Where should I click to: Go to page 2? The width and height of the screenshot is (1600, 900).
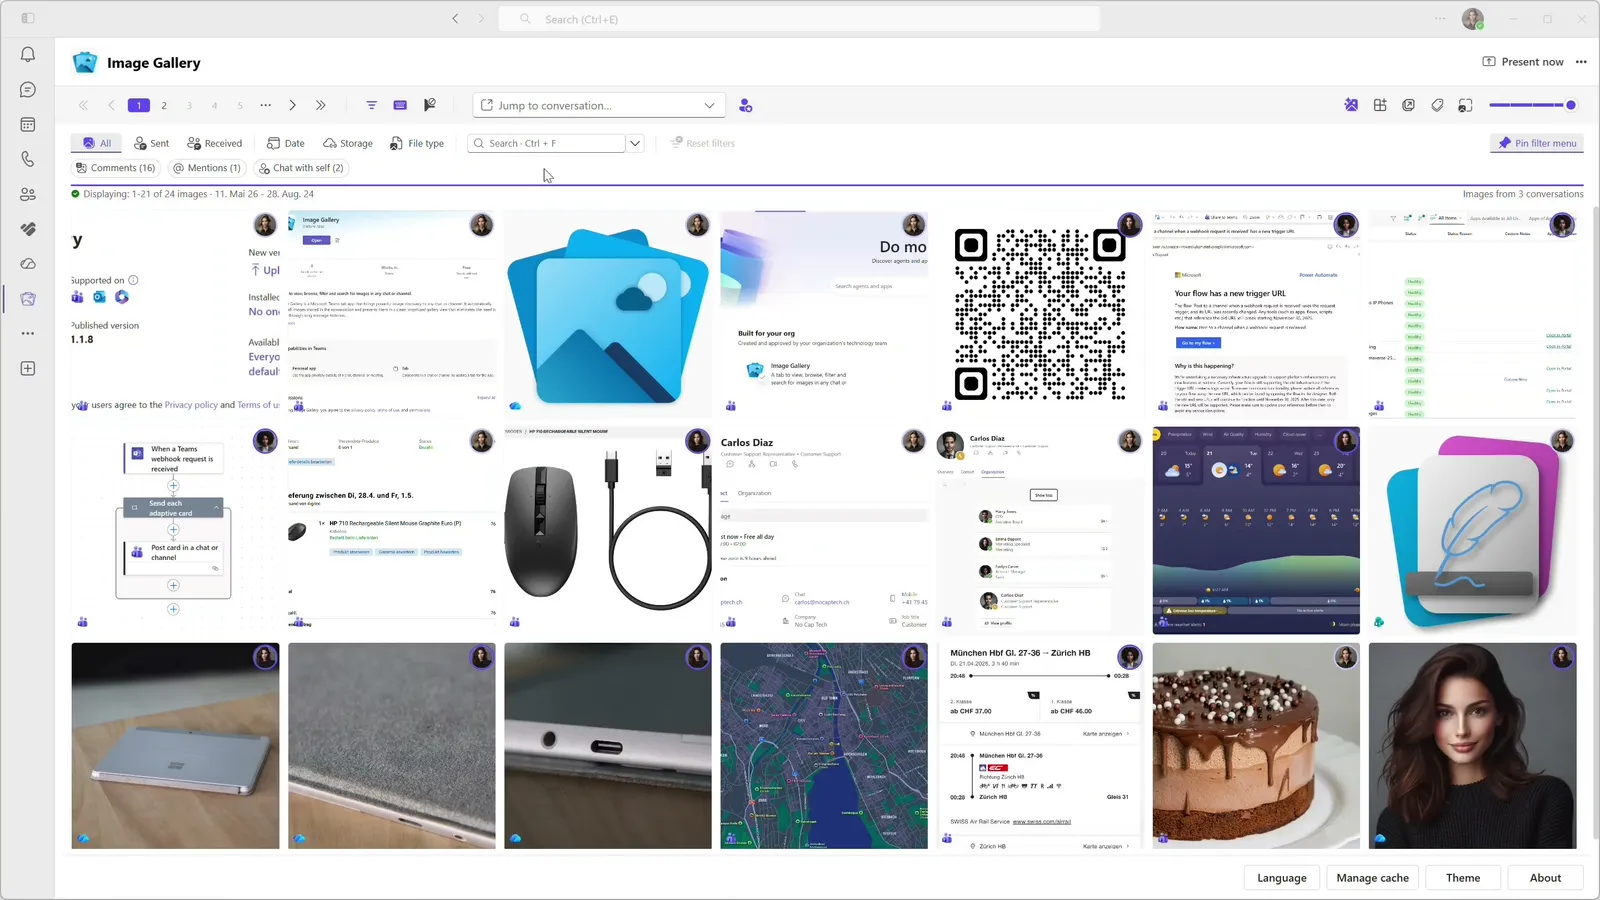(x=164, y=105)
